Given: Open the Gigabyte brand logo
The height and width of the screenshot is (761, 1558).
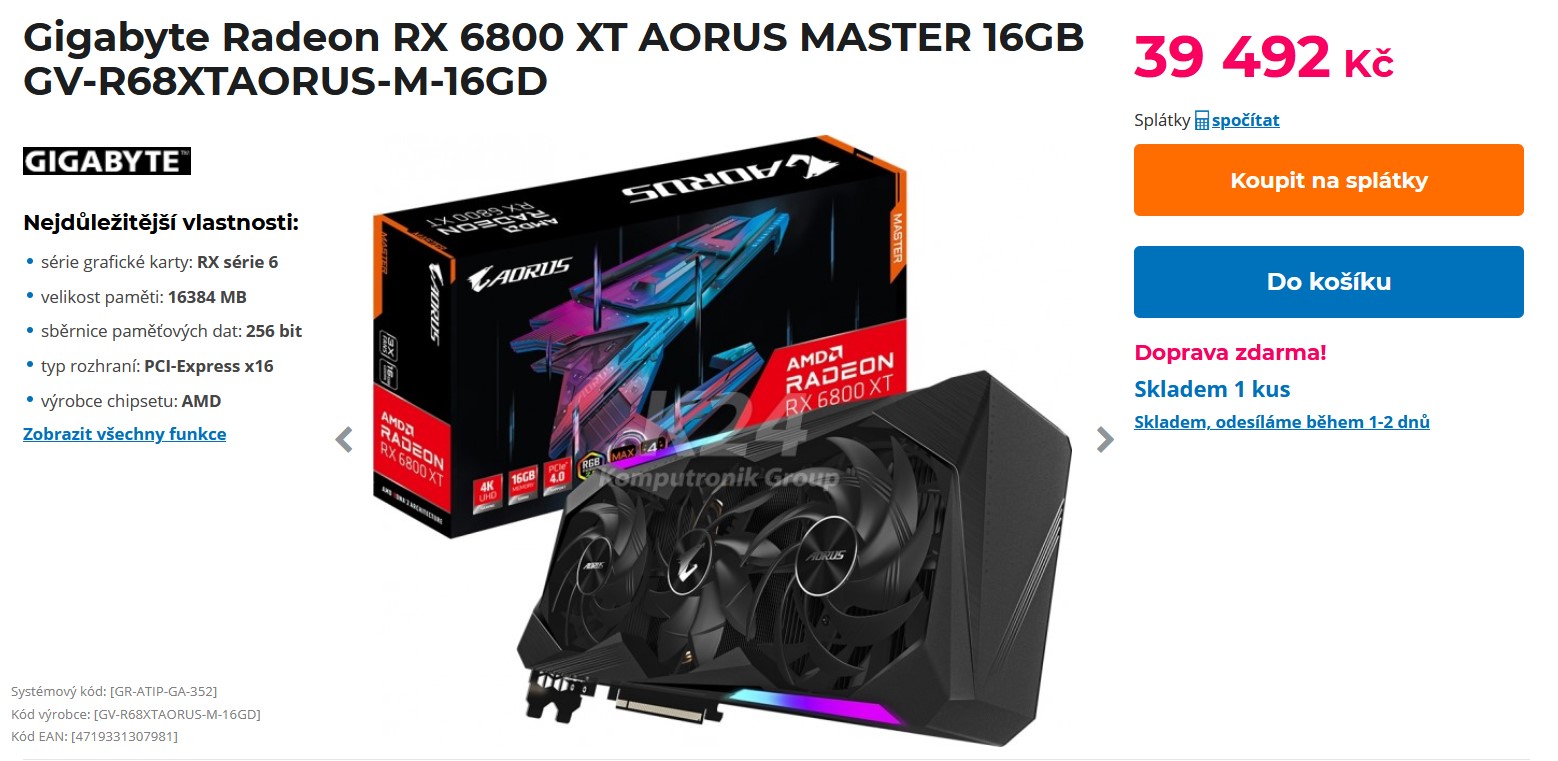Looking at the screenshot, I should point(107,161).
